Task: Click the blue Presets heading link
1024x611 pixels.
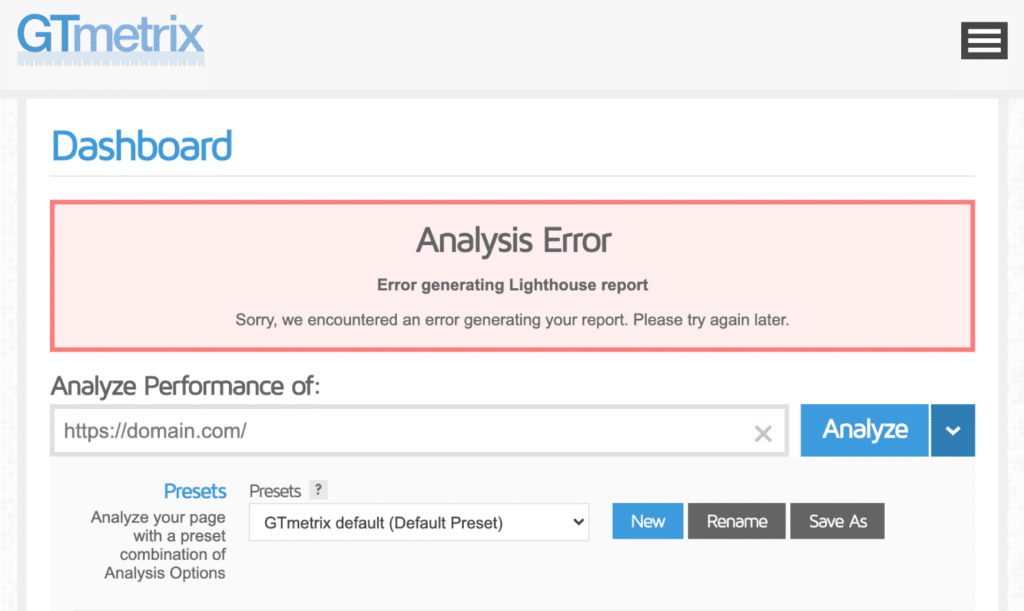Action: click(x=195, y=491)
